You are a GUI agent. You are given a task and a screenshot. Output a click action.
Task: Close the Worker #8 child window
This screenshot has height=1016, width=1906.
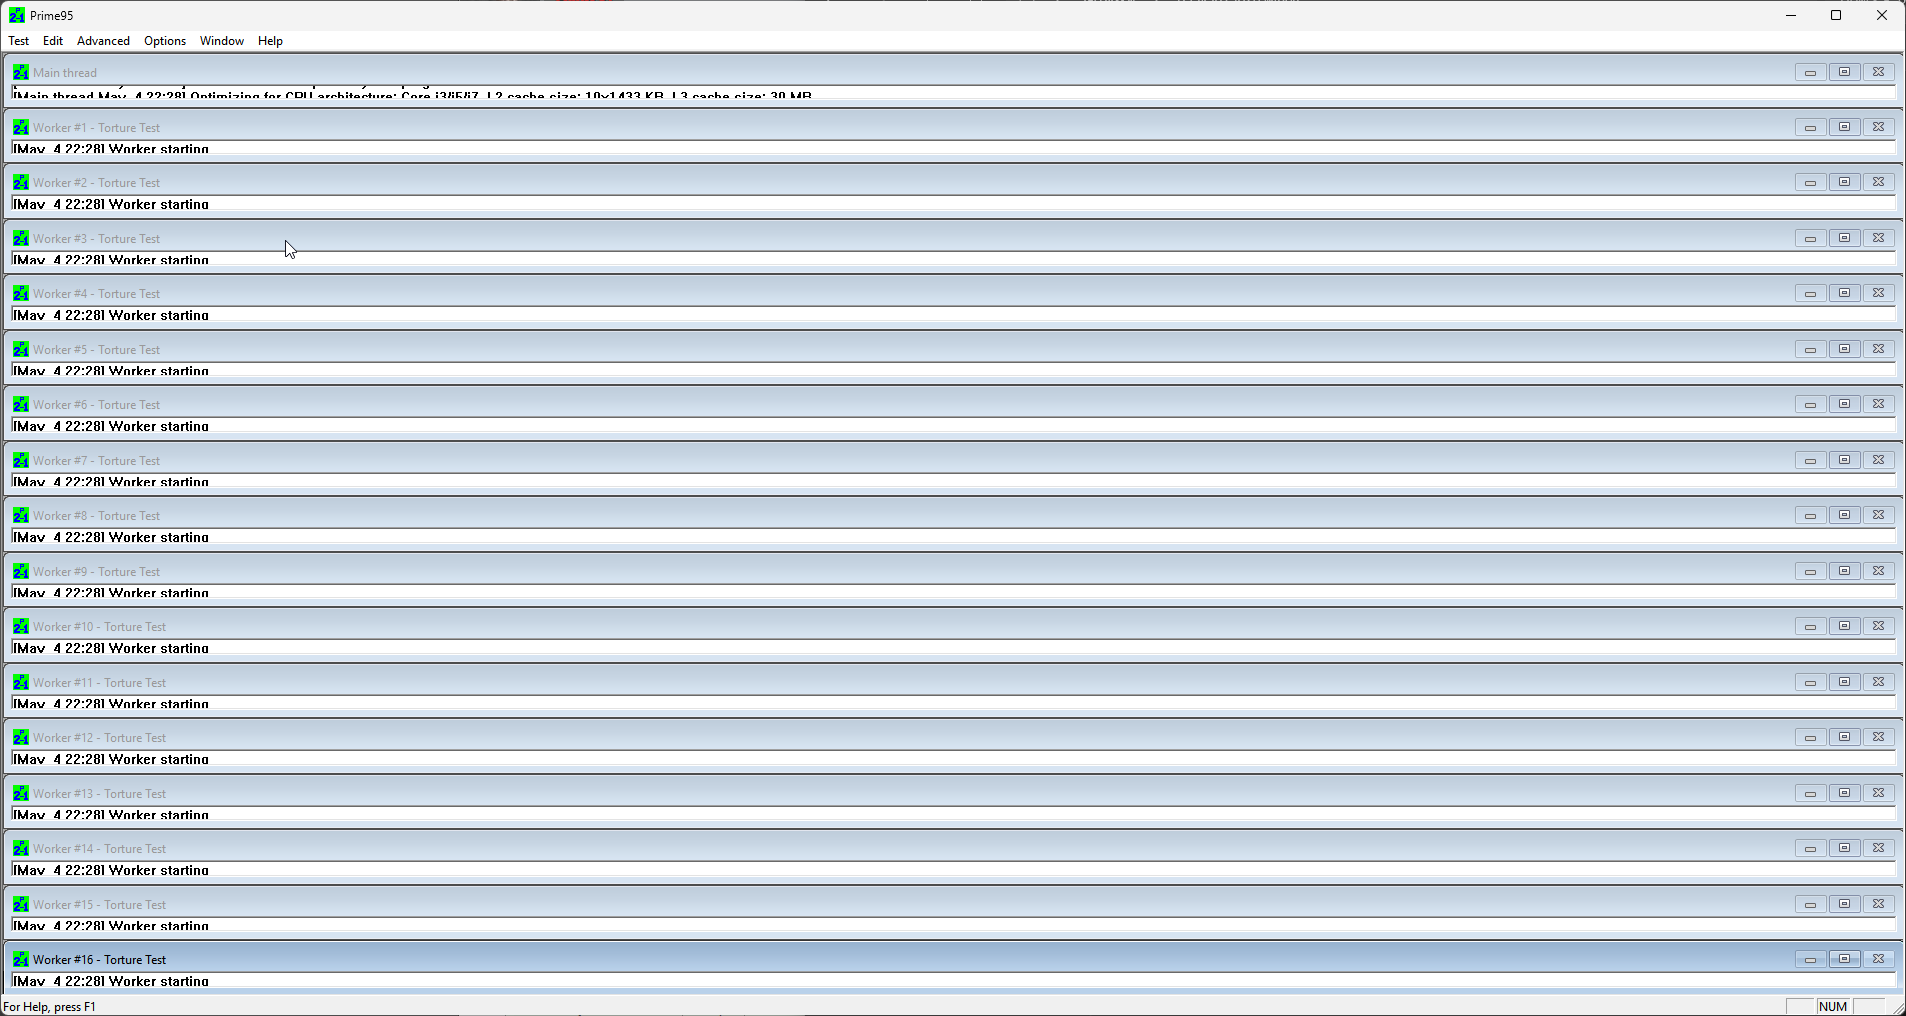click(1878, 515)
